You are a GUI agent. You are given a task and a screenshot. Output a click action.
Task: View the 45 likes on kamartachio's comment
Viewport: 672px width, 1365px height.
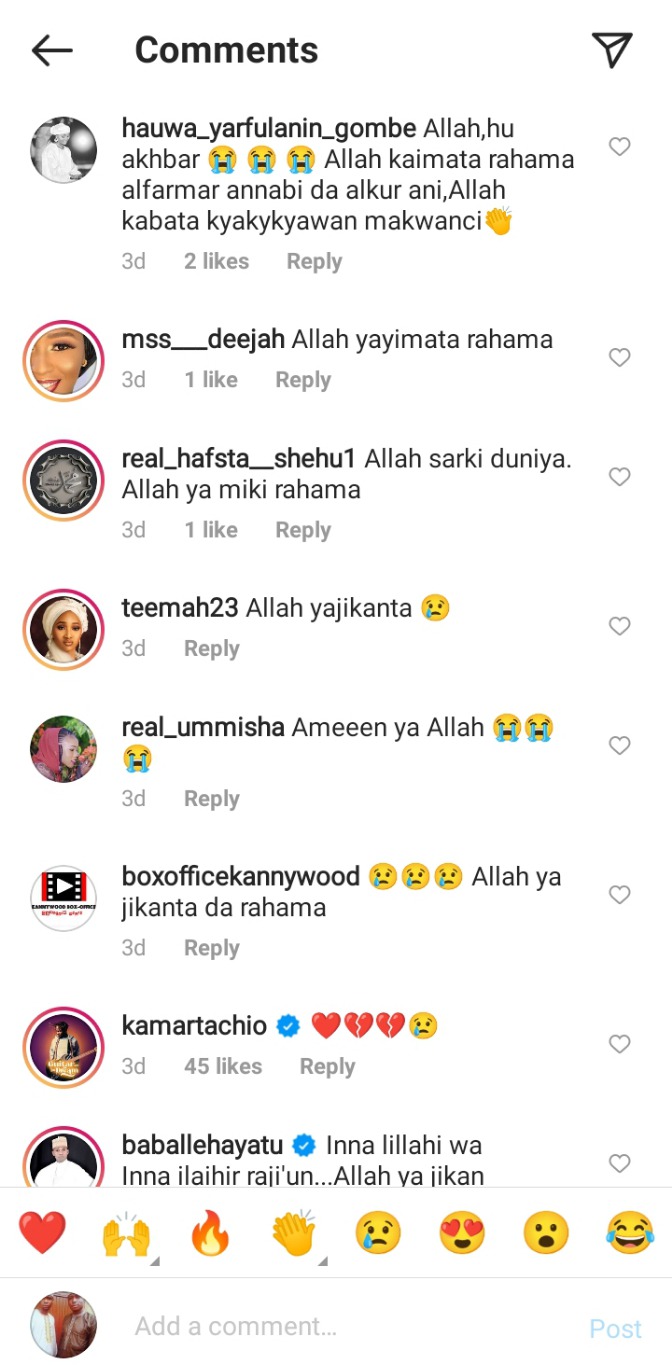(223, 1066)
